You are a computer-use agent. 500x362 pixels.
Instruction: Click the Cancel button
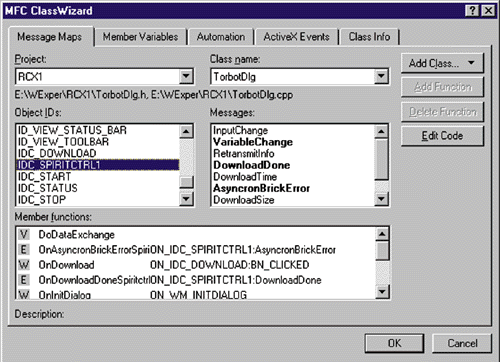click(x=462, y=343)
